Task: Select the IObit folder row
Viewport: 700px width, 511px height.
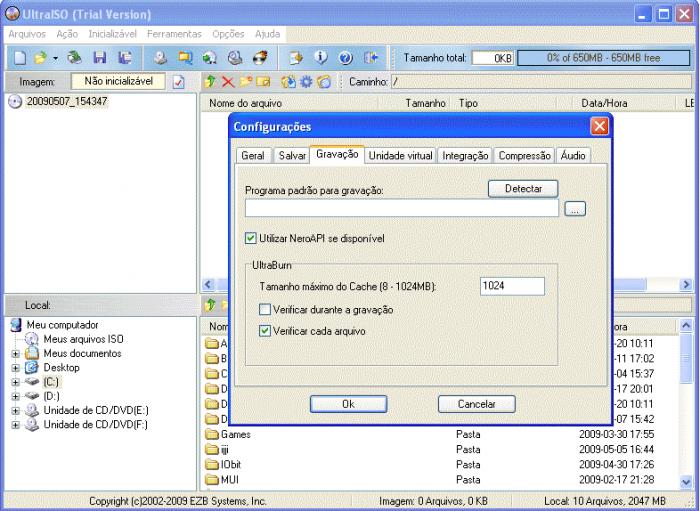Action: tap(440, 465)
